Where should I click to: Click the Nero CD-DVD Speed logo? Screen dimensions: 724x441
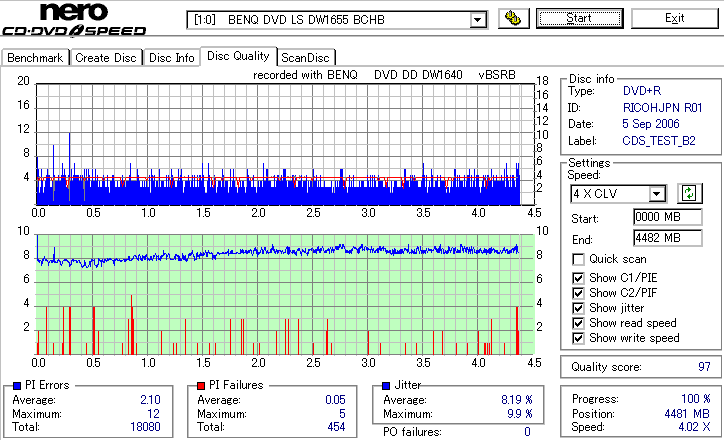[74, 19]
